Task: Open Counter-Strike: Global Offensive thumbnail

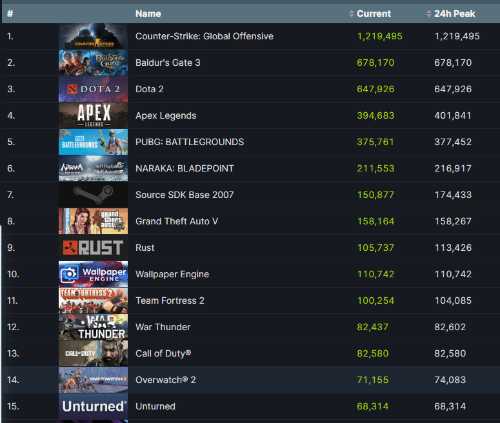Action: click(93, 36)
